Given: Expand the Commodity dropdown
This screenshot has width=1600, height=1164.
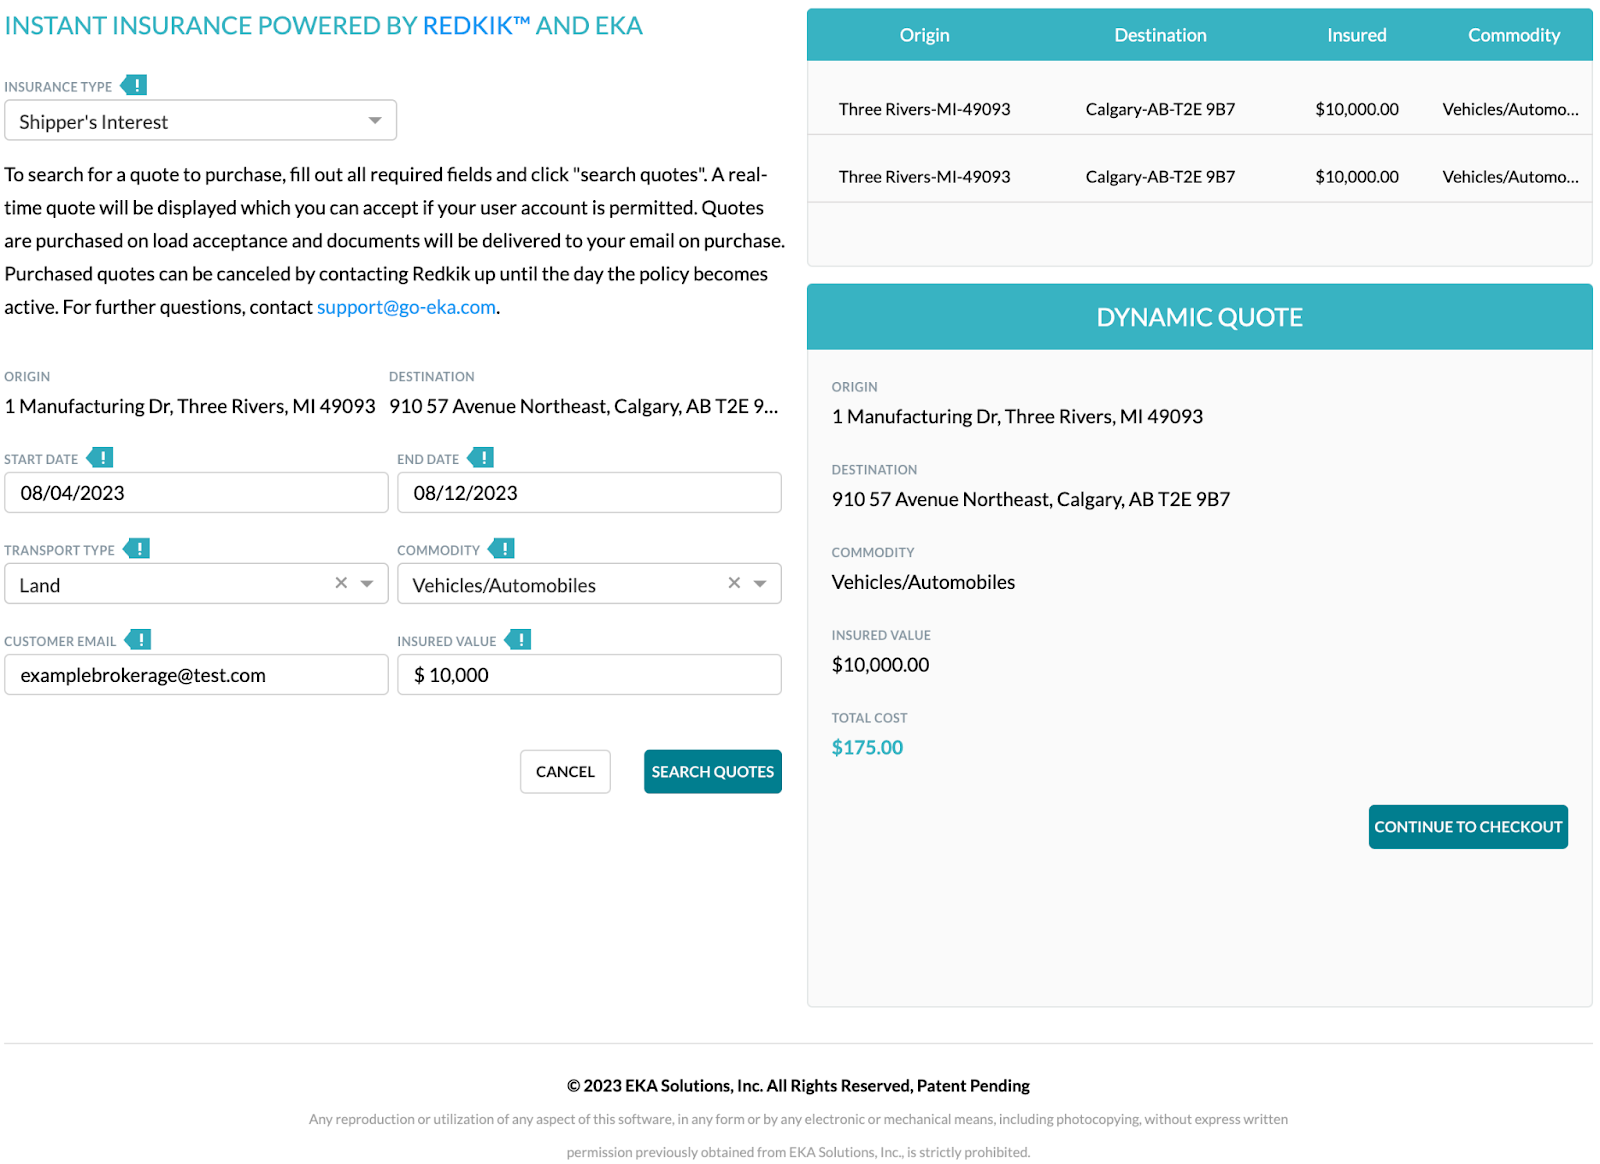Looking at the screenshot, I should point(760,582).
